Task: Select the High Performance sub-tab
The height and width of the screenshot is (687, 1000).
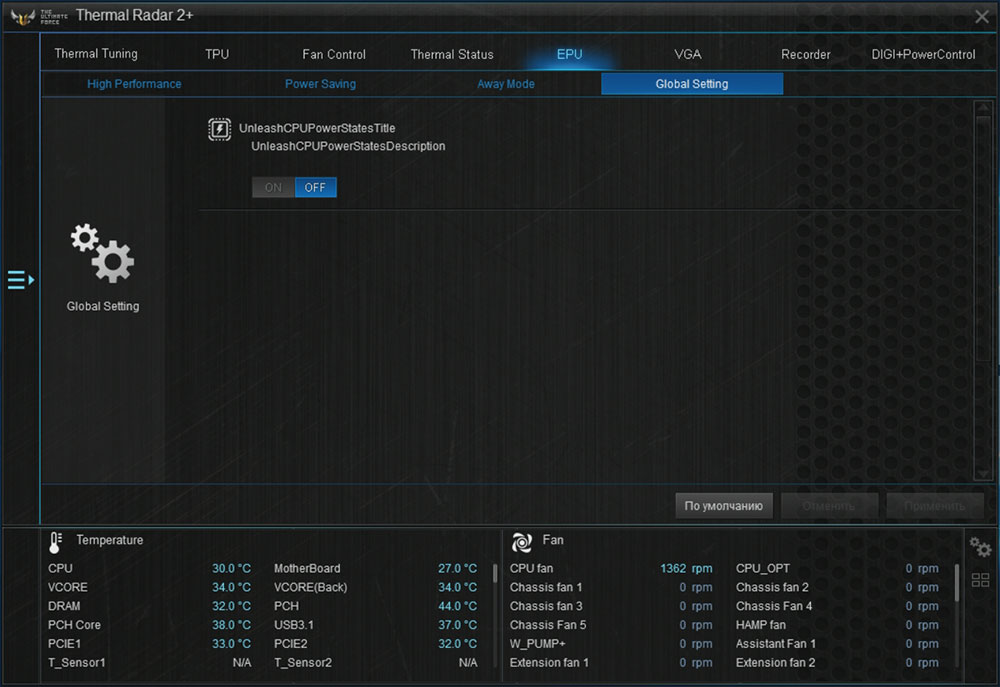Action: pos(134,84)
